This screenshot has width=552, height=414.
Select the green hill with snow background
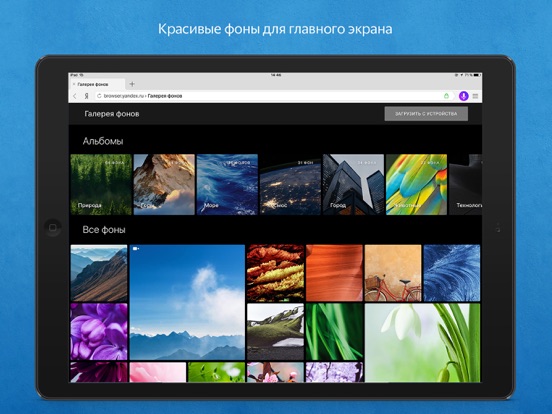(x=275, y=332)
